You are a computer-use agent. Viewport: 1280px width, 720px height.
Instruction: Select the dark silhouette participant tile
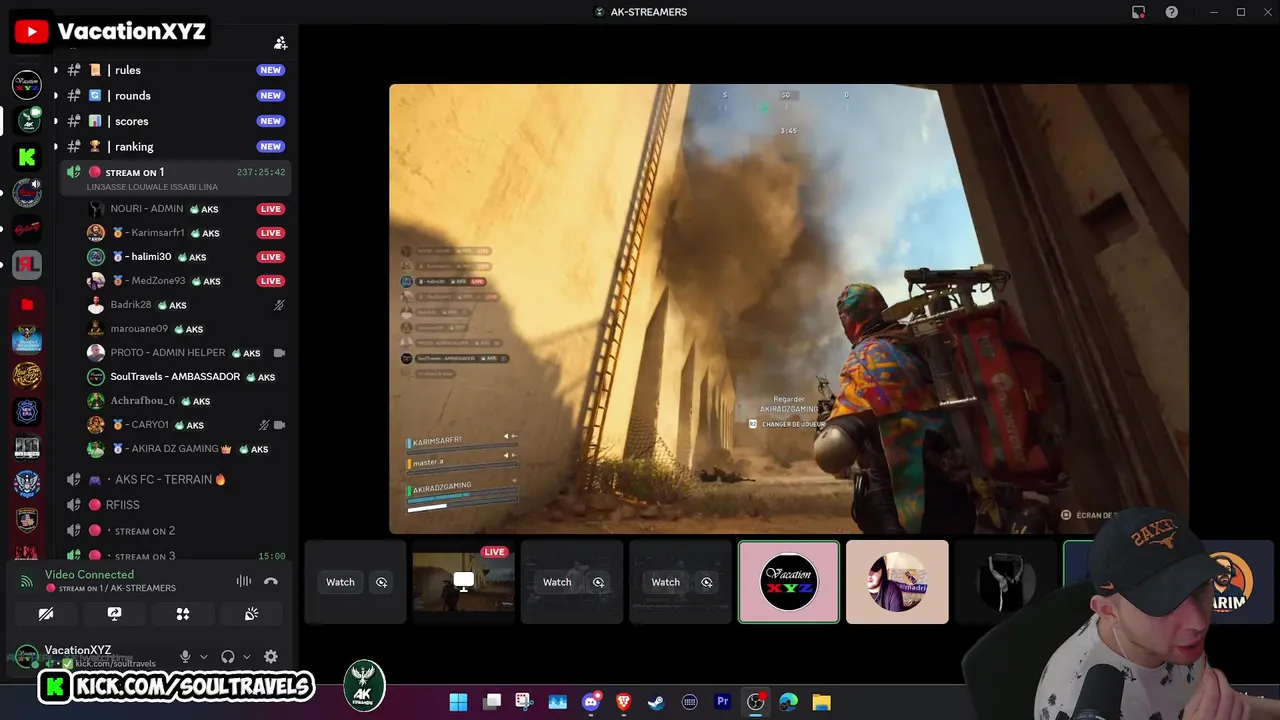1005,582
